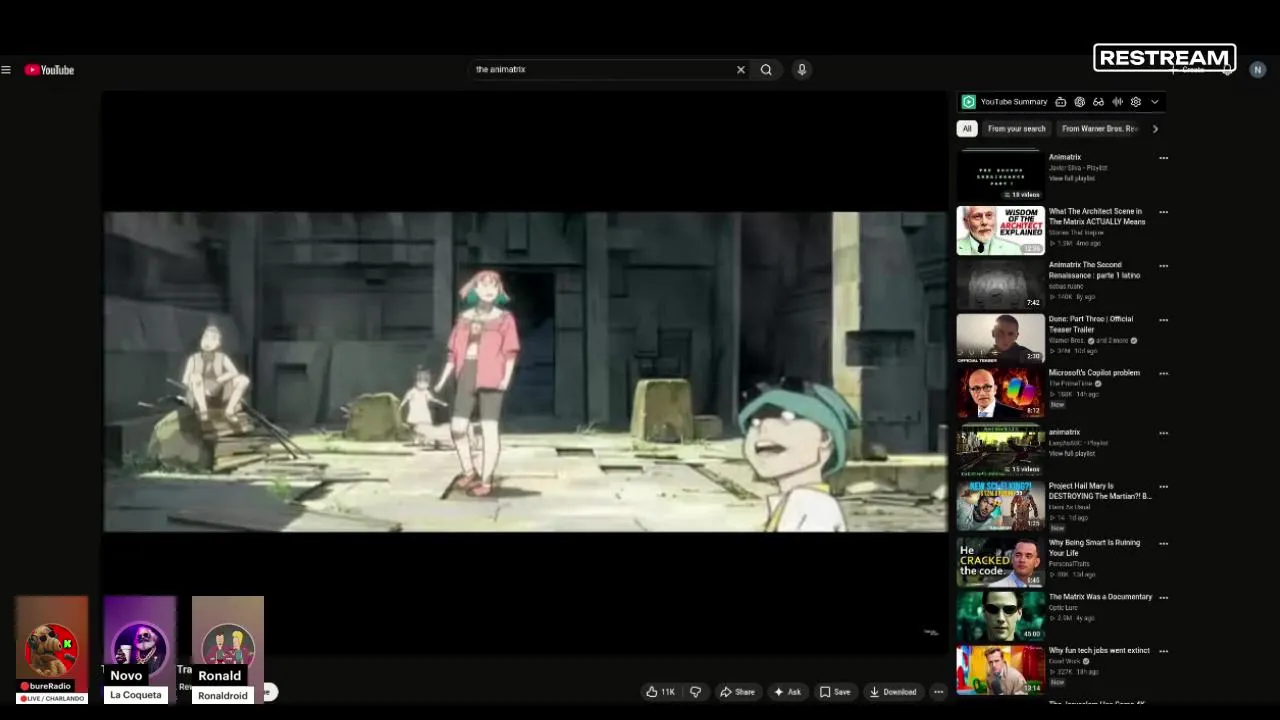The image size is (1280, 720).
Task: Open 'Dune: Part Three' teaser trailer title
Action: (x=1091, y=324)
